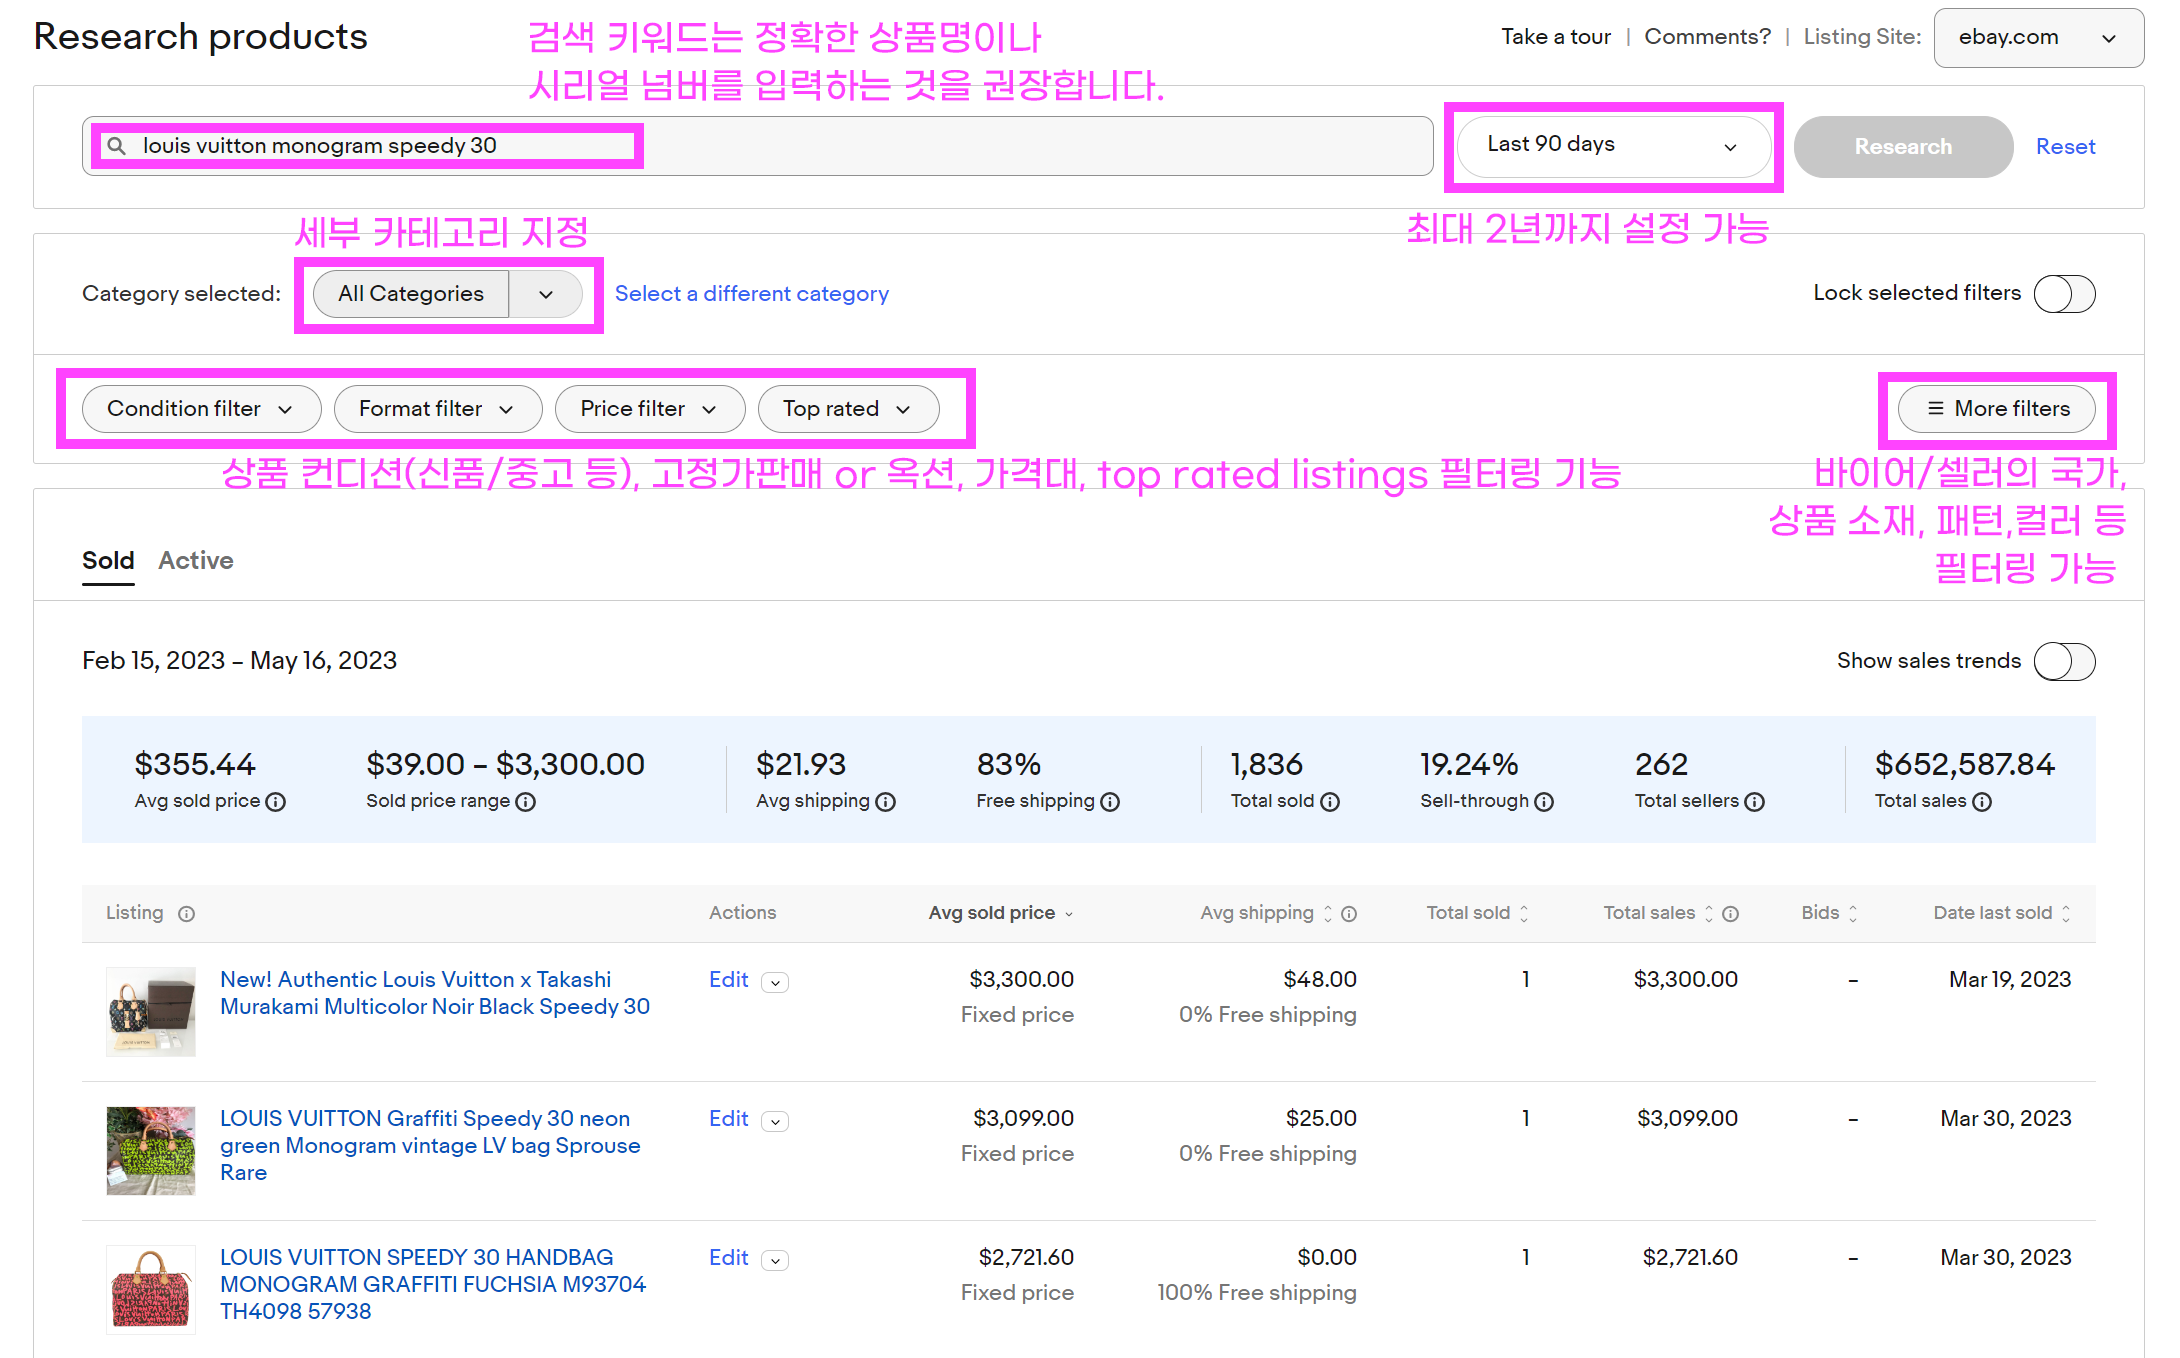2180x1358 pixels.
Task: Open LOUIS VUITTON Graffiti neon green listing title
Action: [430, 1146]
